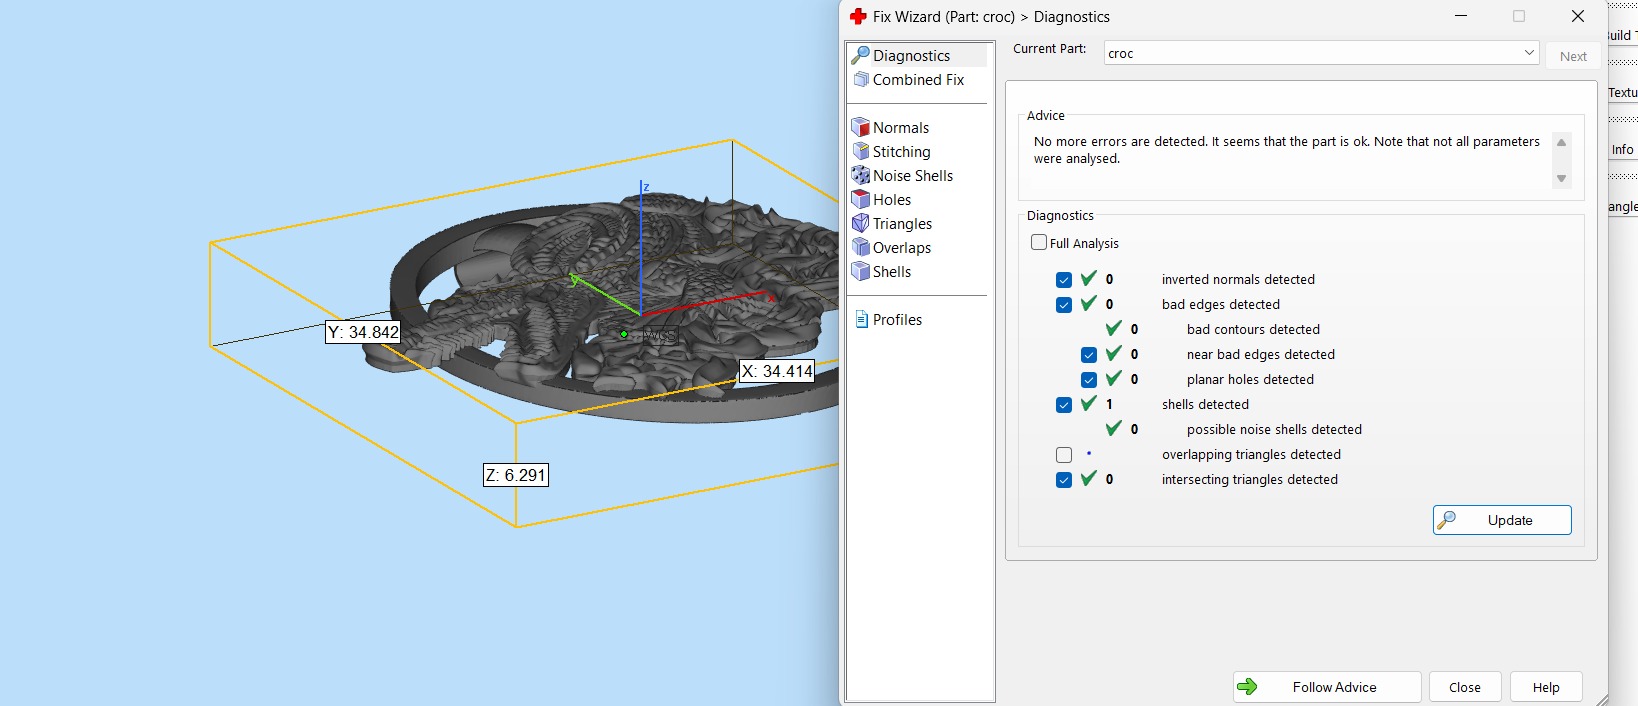Open the Current Part dropdown showing croc
The image size is (1638, 706).
click(x=1321, y=53)
